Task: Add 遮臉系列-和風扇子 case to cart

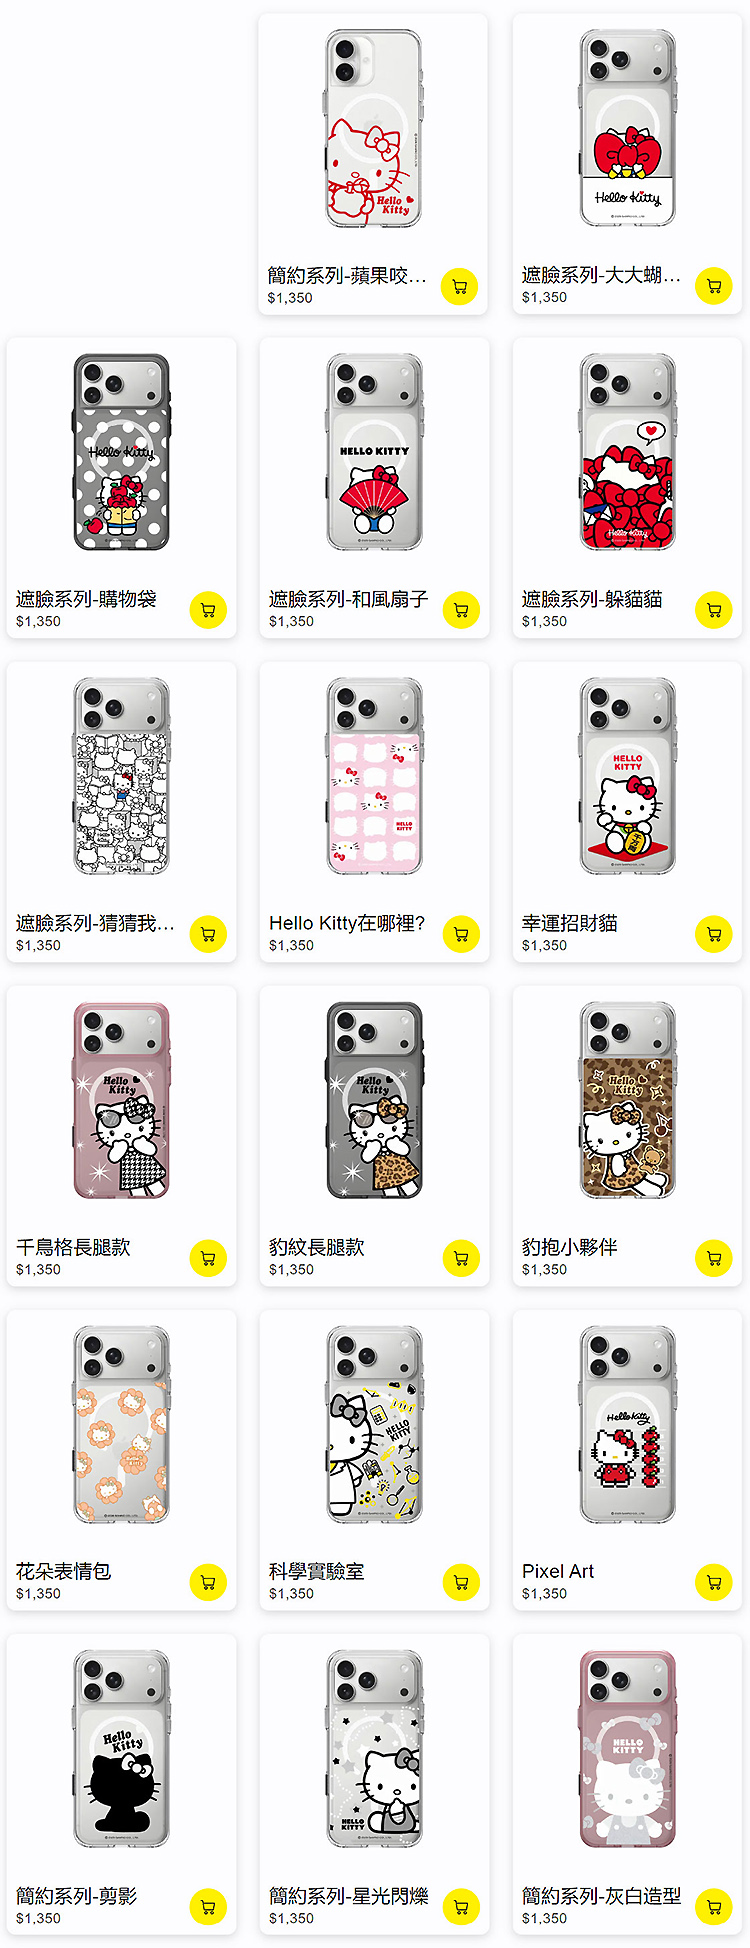Action: click(461, 610)
